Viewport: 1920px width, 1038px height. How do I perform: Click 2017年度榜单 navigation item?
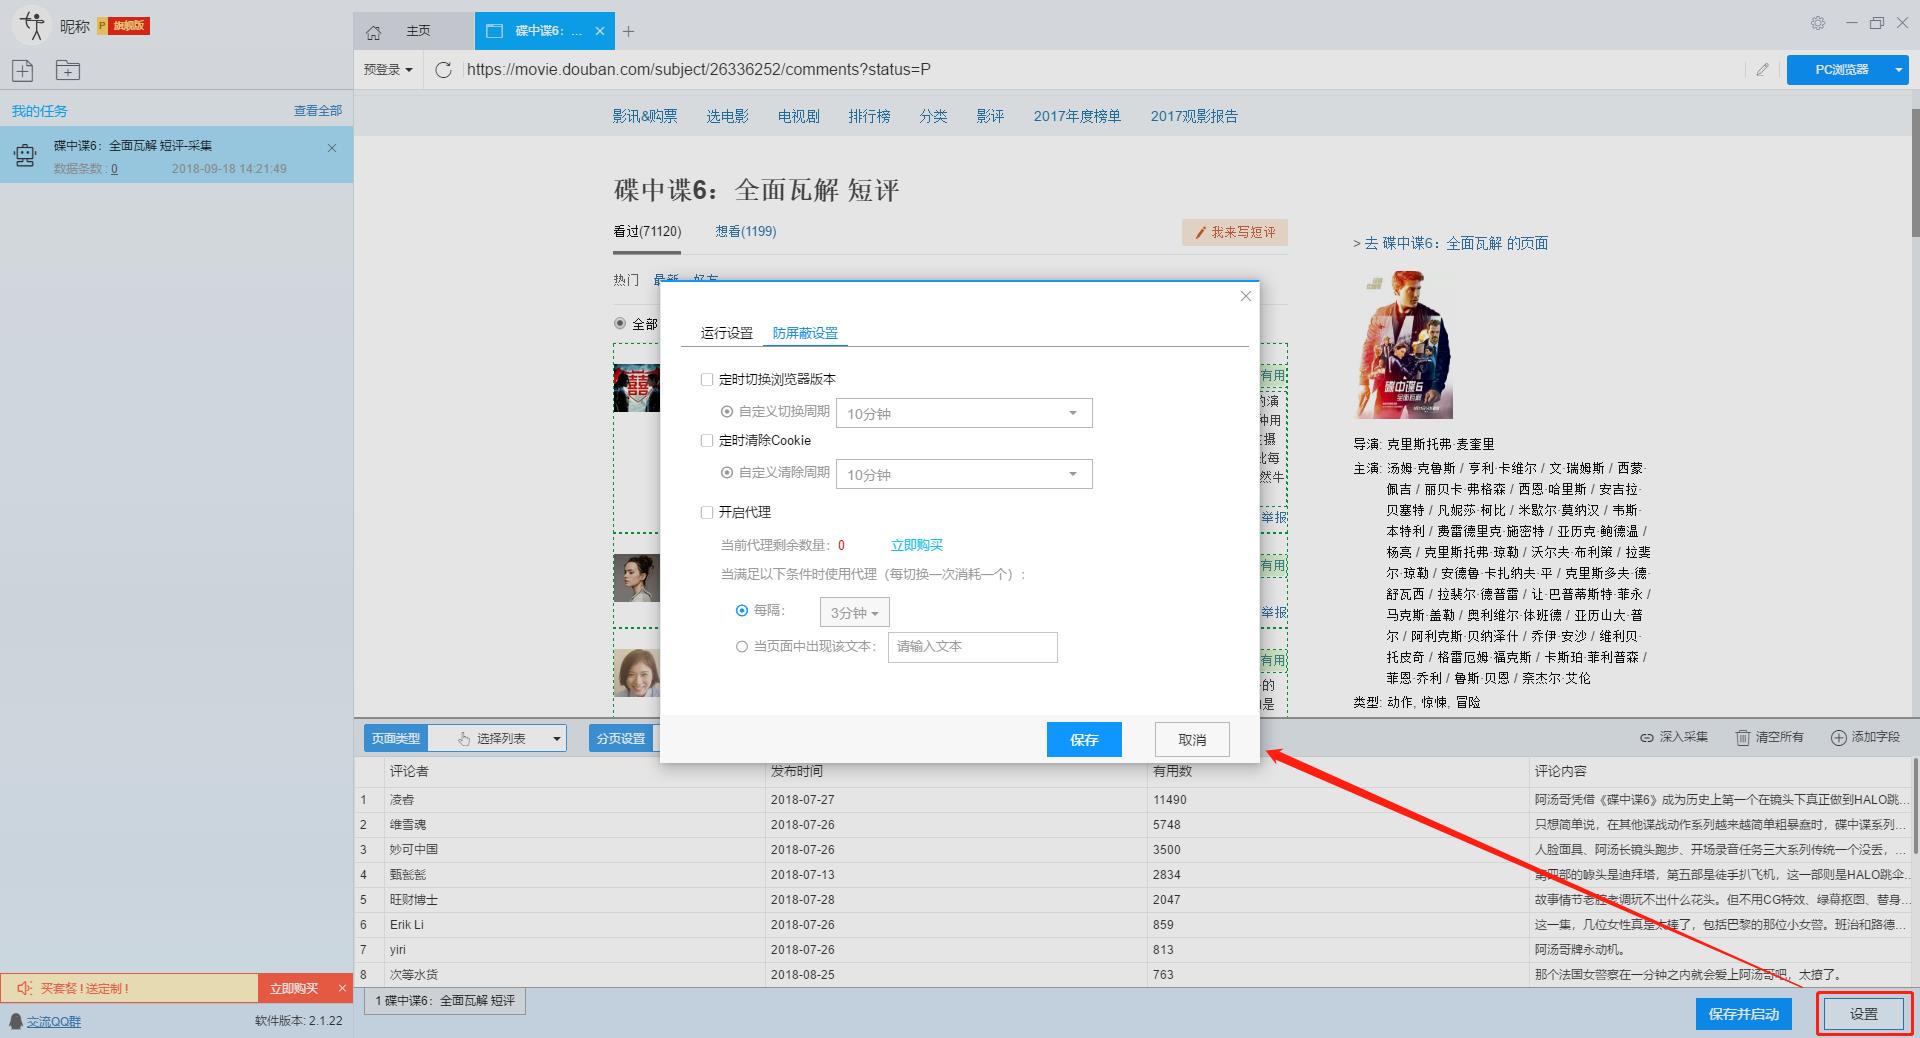point(1077,116)
